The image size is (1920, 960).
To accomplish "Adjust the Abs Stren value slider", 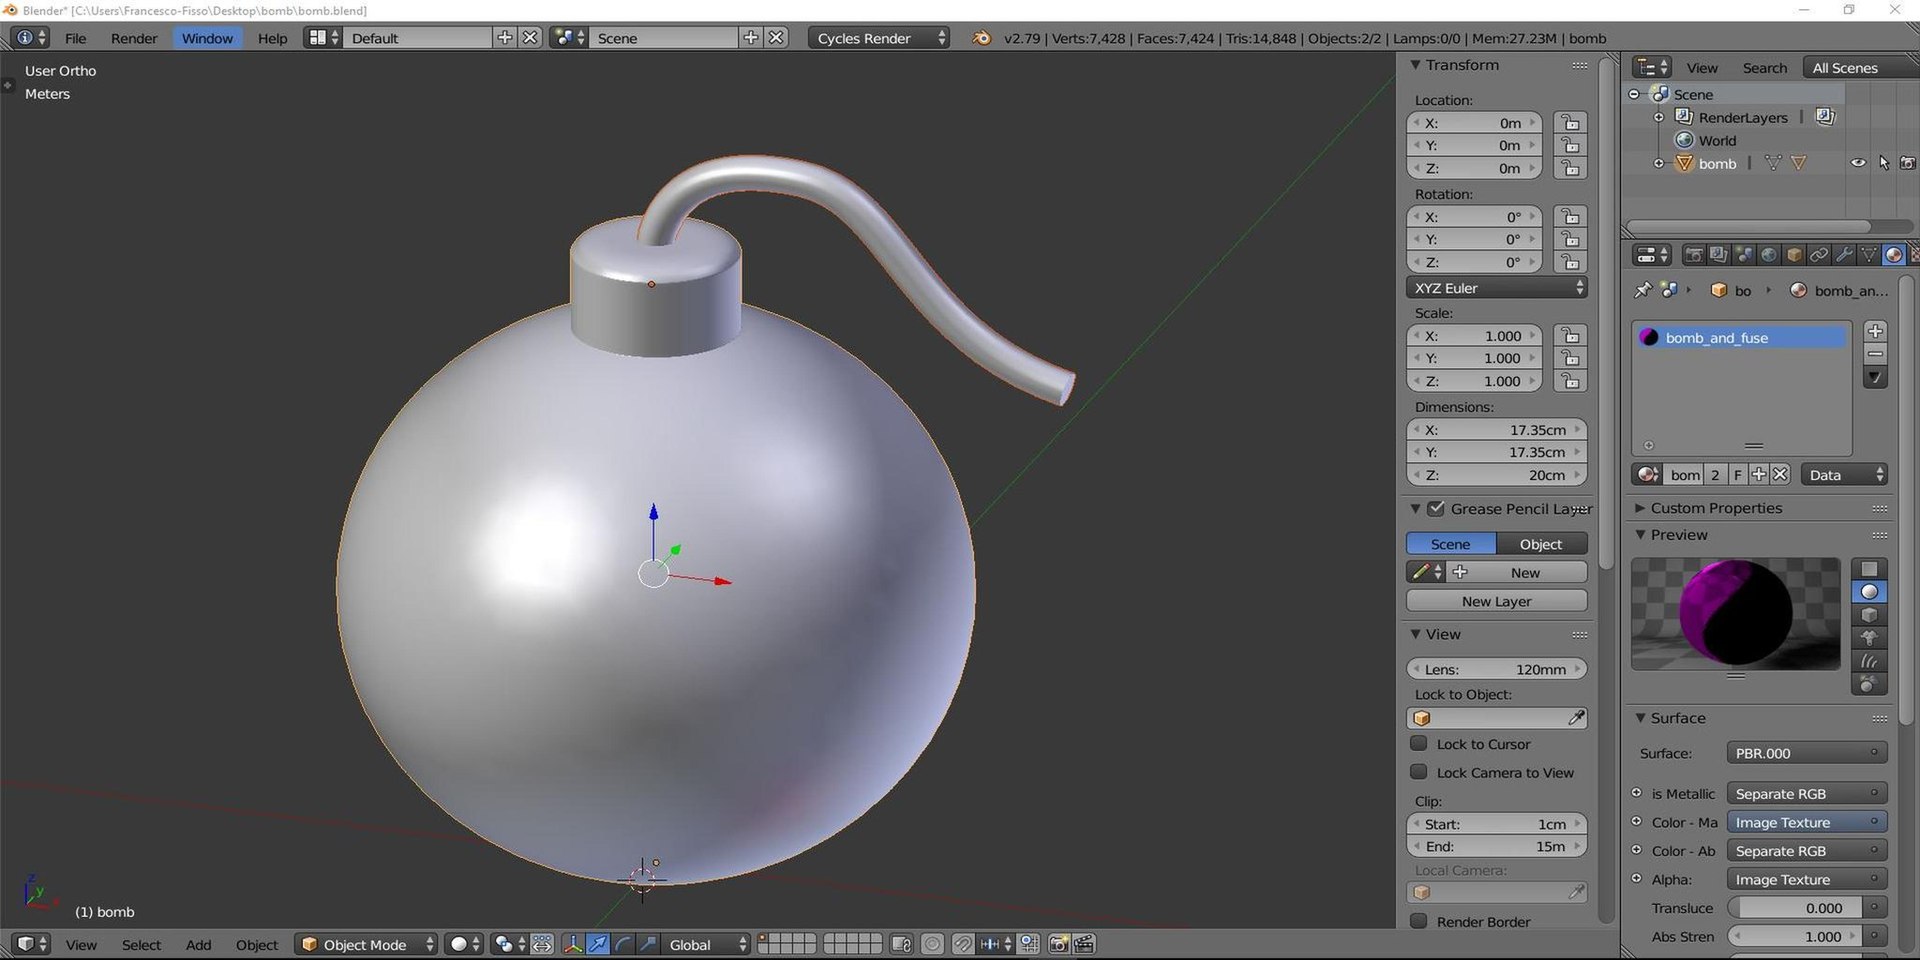I will (1795, 936).
